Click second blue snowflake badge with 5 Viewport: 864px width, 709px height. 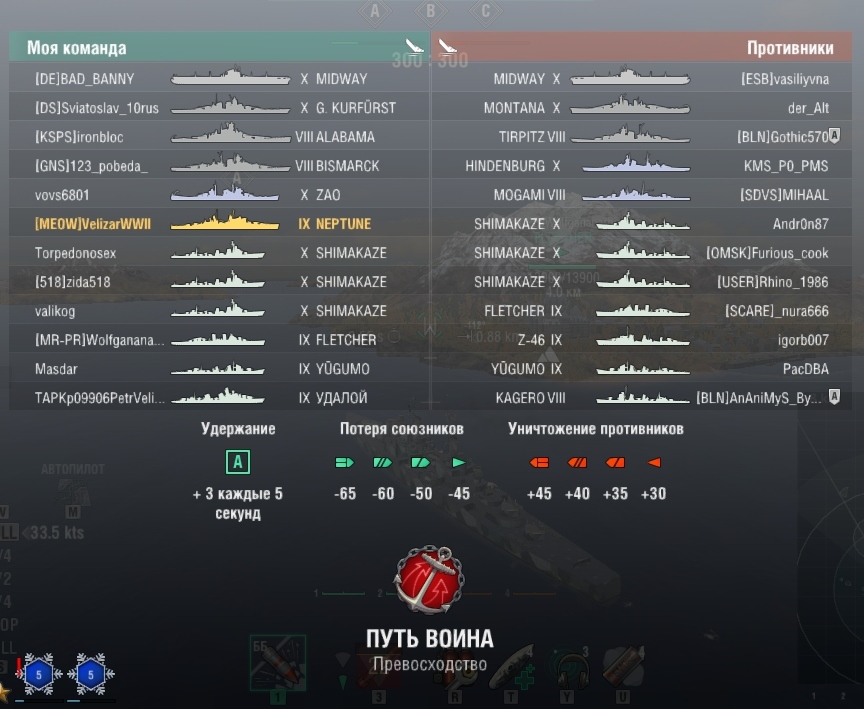91,674
